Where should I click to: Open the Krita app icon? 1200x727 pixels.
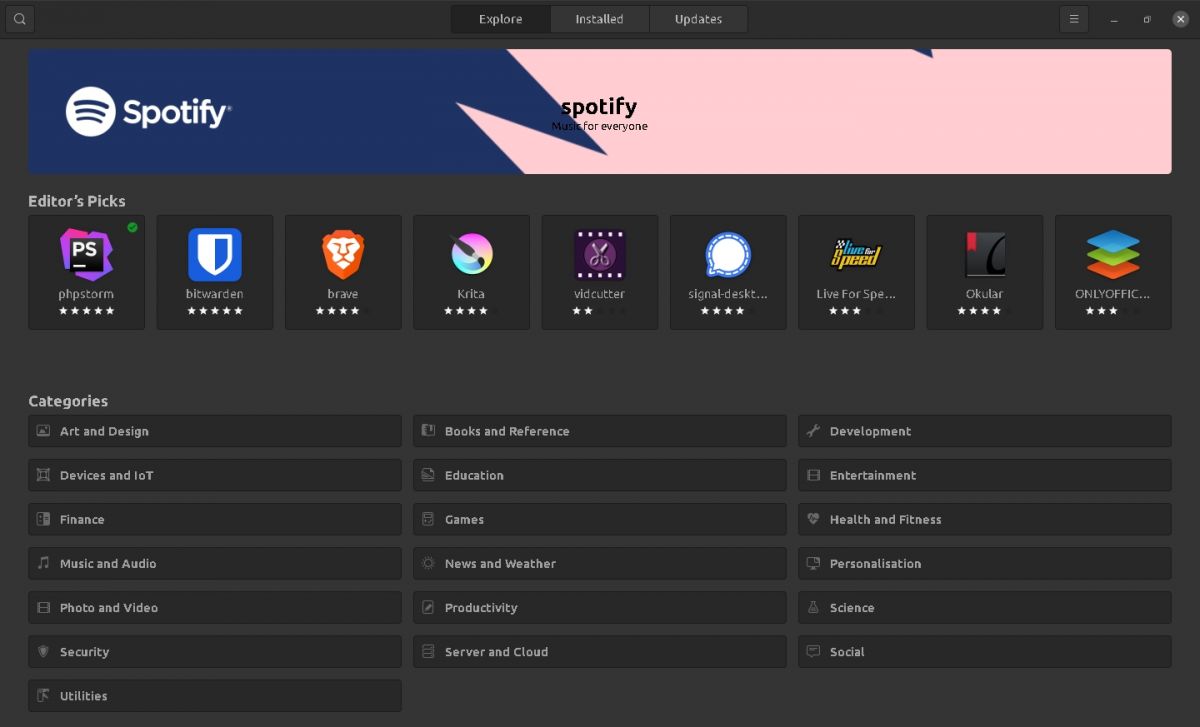coord(471,254)
